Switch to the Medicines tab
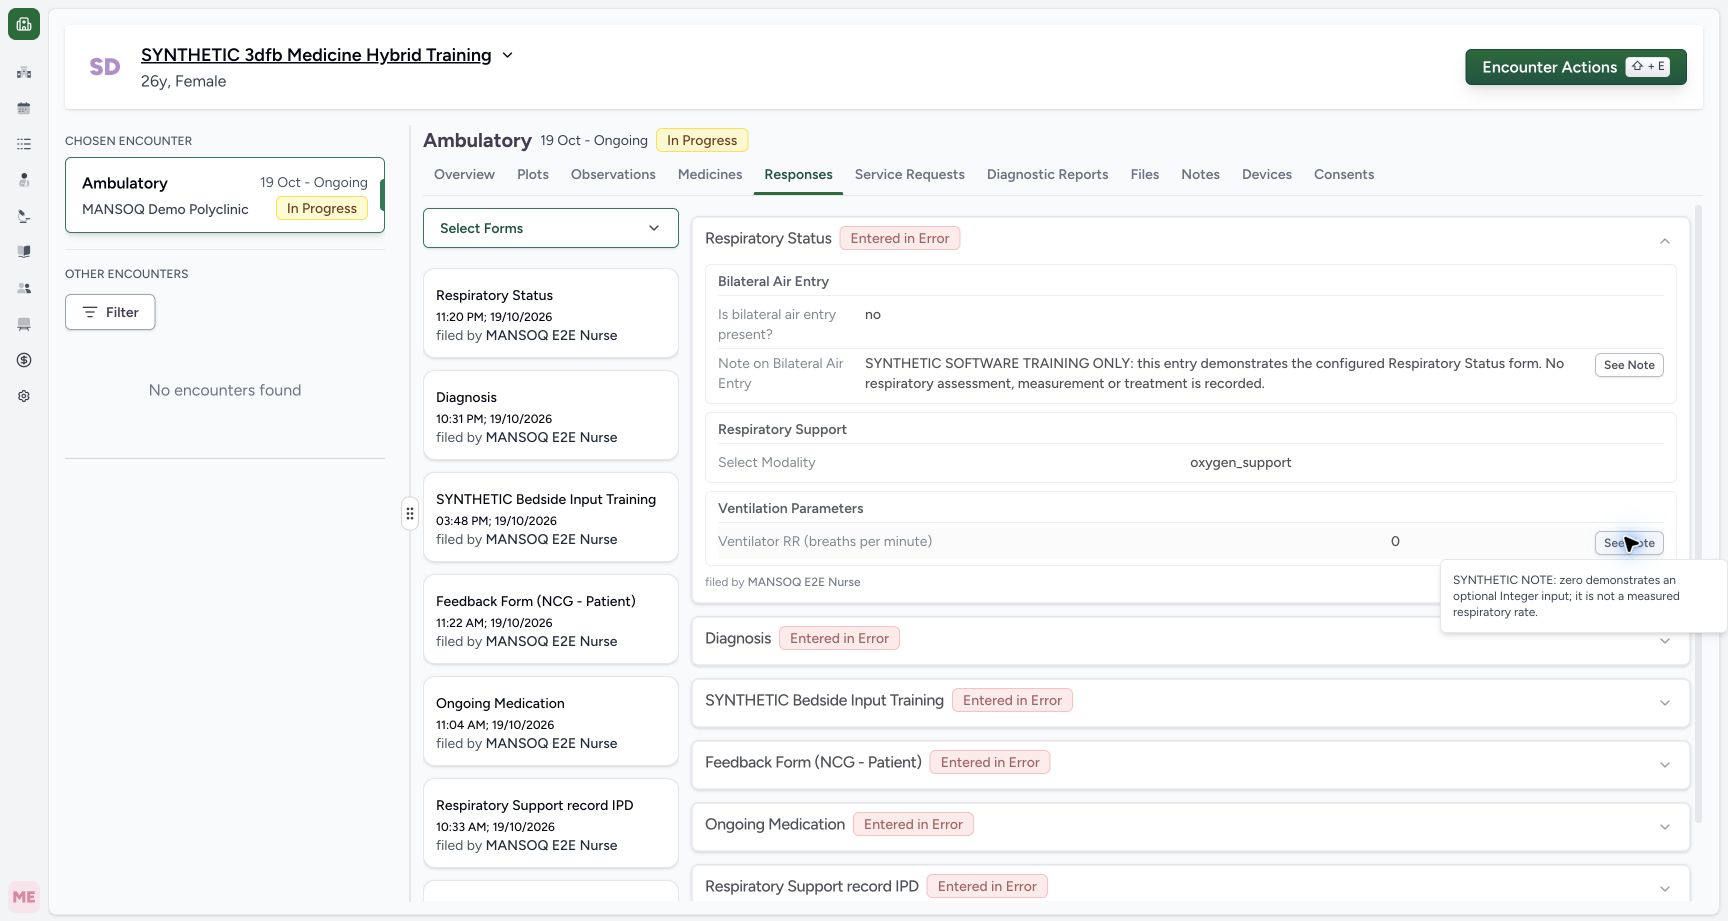The height and width of the screenshot is (921, 1728). pos(710,174)
